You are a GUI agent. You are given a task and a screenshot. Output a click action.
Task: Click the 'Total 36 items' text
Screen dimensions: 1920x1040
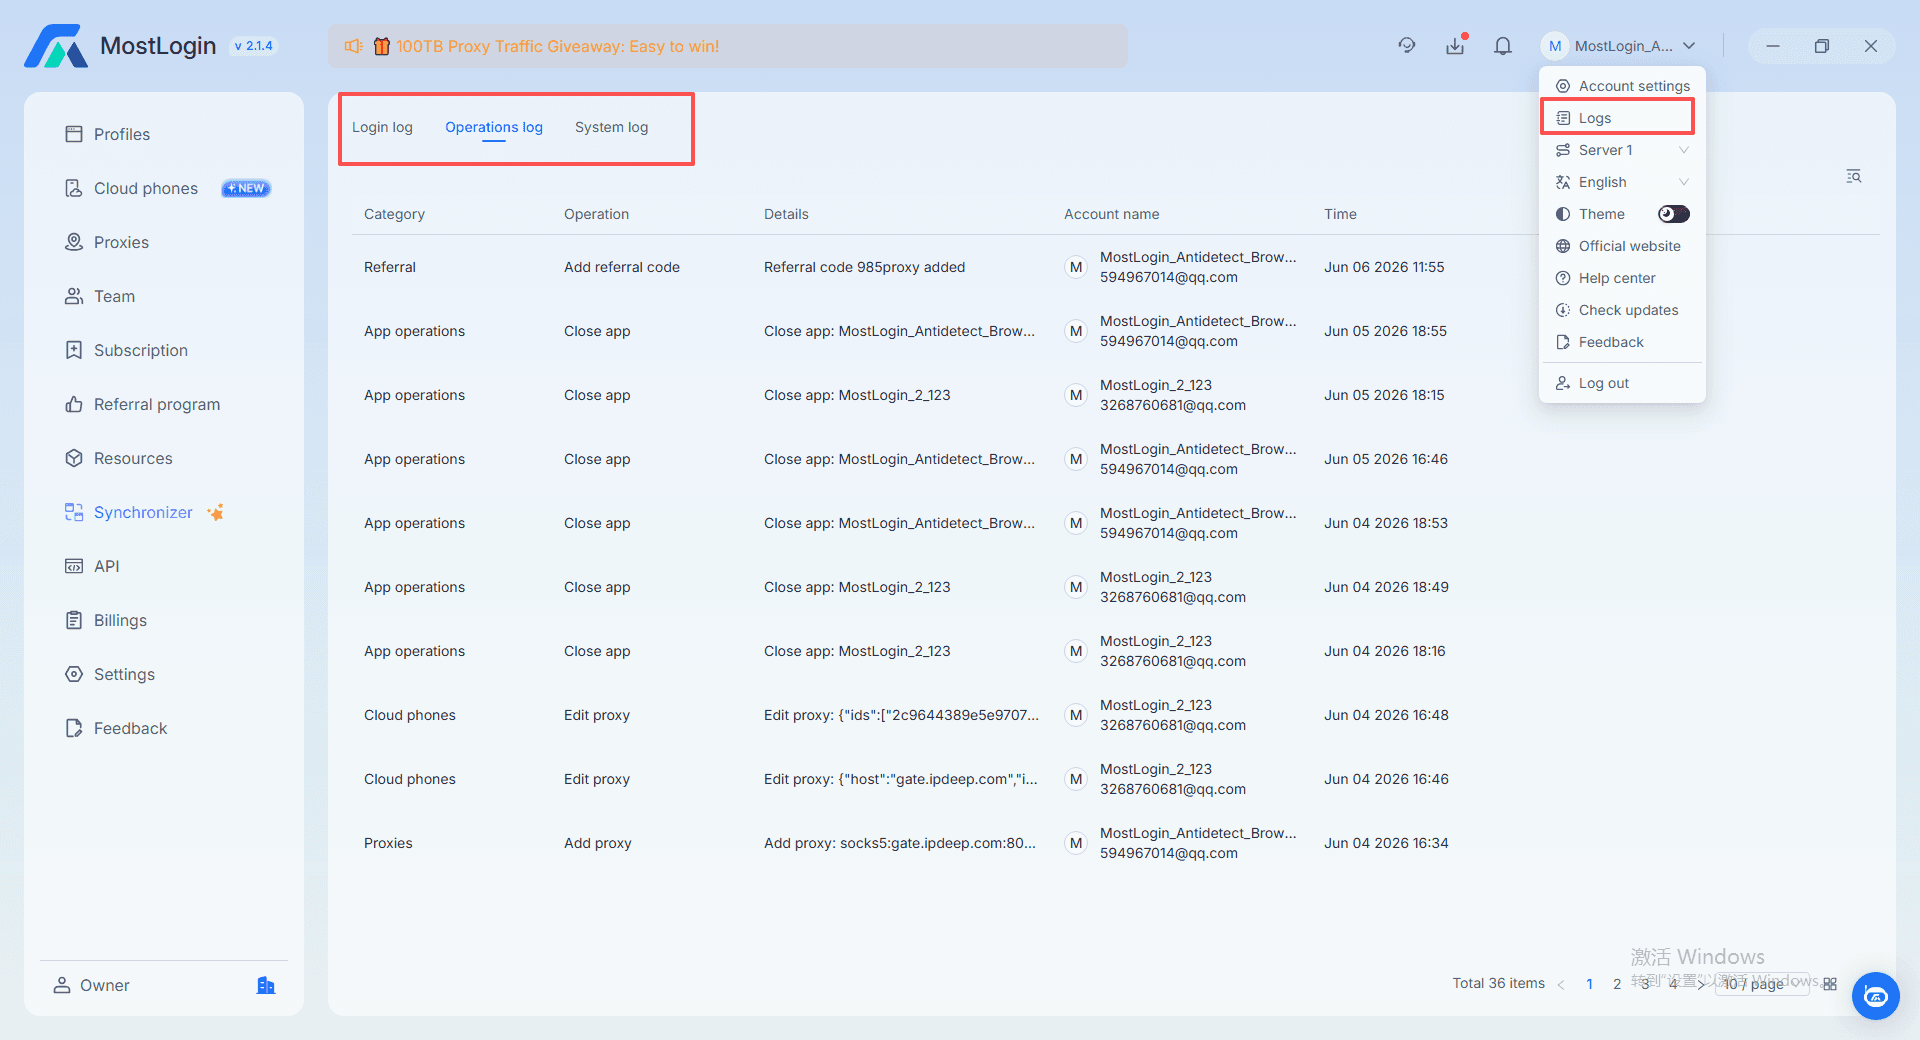point(1498,984)
